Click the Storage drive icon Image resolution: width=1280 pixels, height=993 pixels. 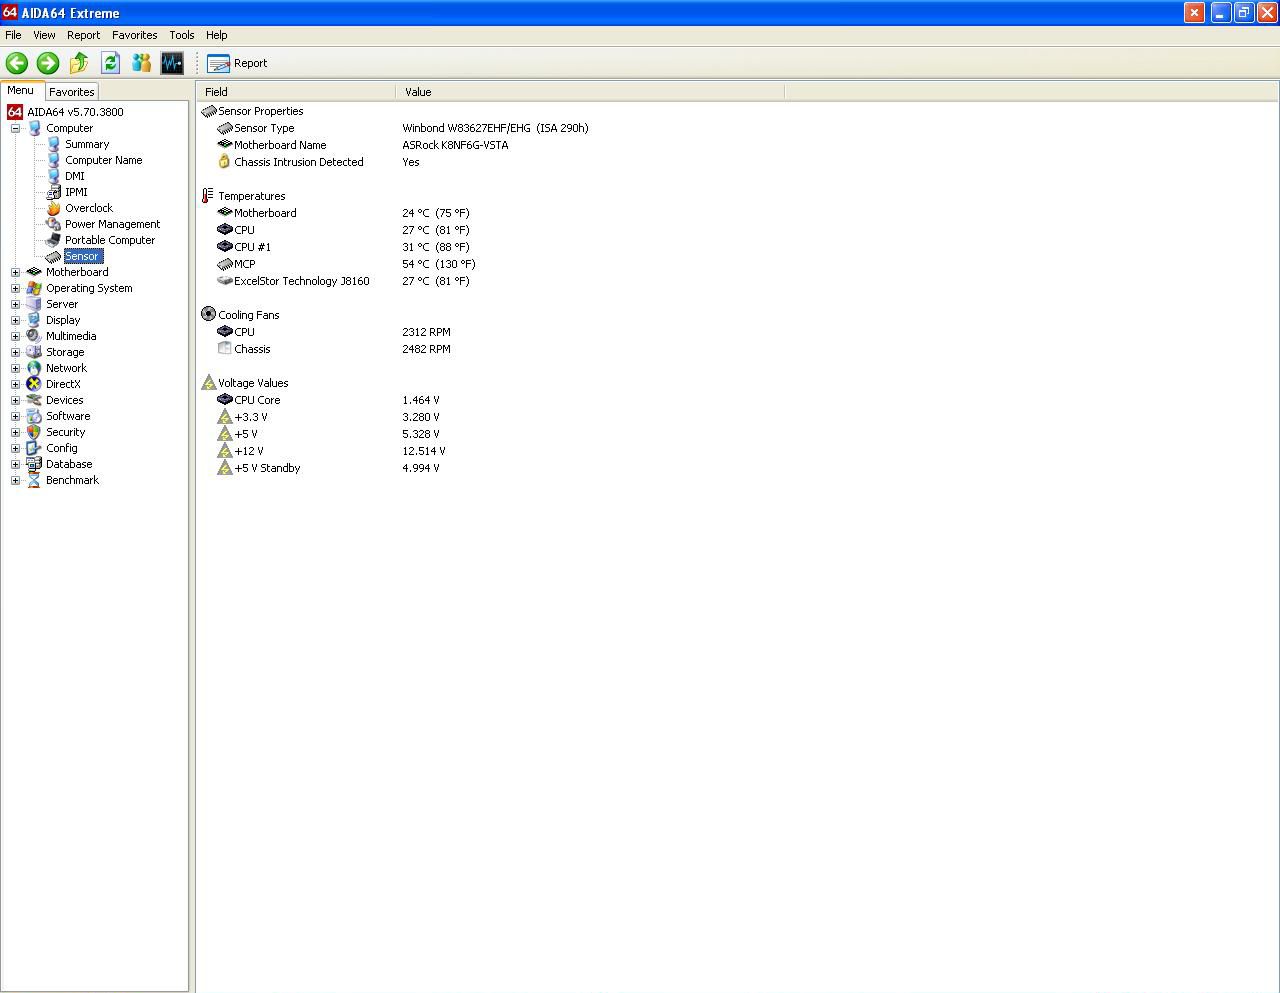[34, 352]
